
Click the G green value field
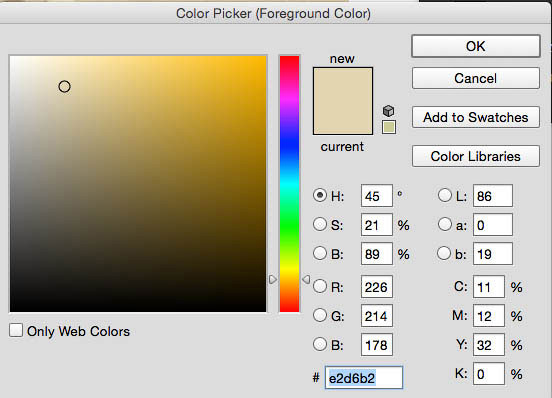pyautogui.click(x=376, y=316)
